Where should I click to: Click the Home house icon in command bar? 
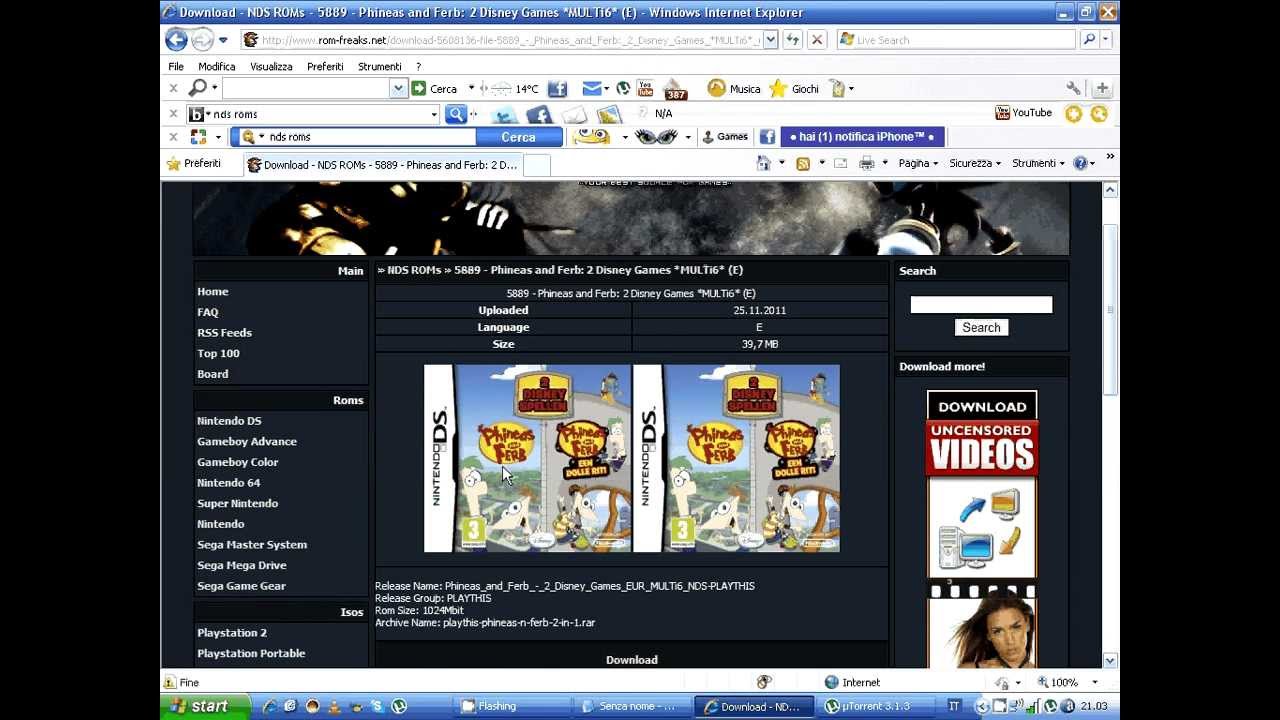[764, 163]
